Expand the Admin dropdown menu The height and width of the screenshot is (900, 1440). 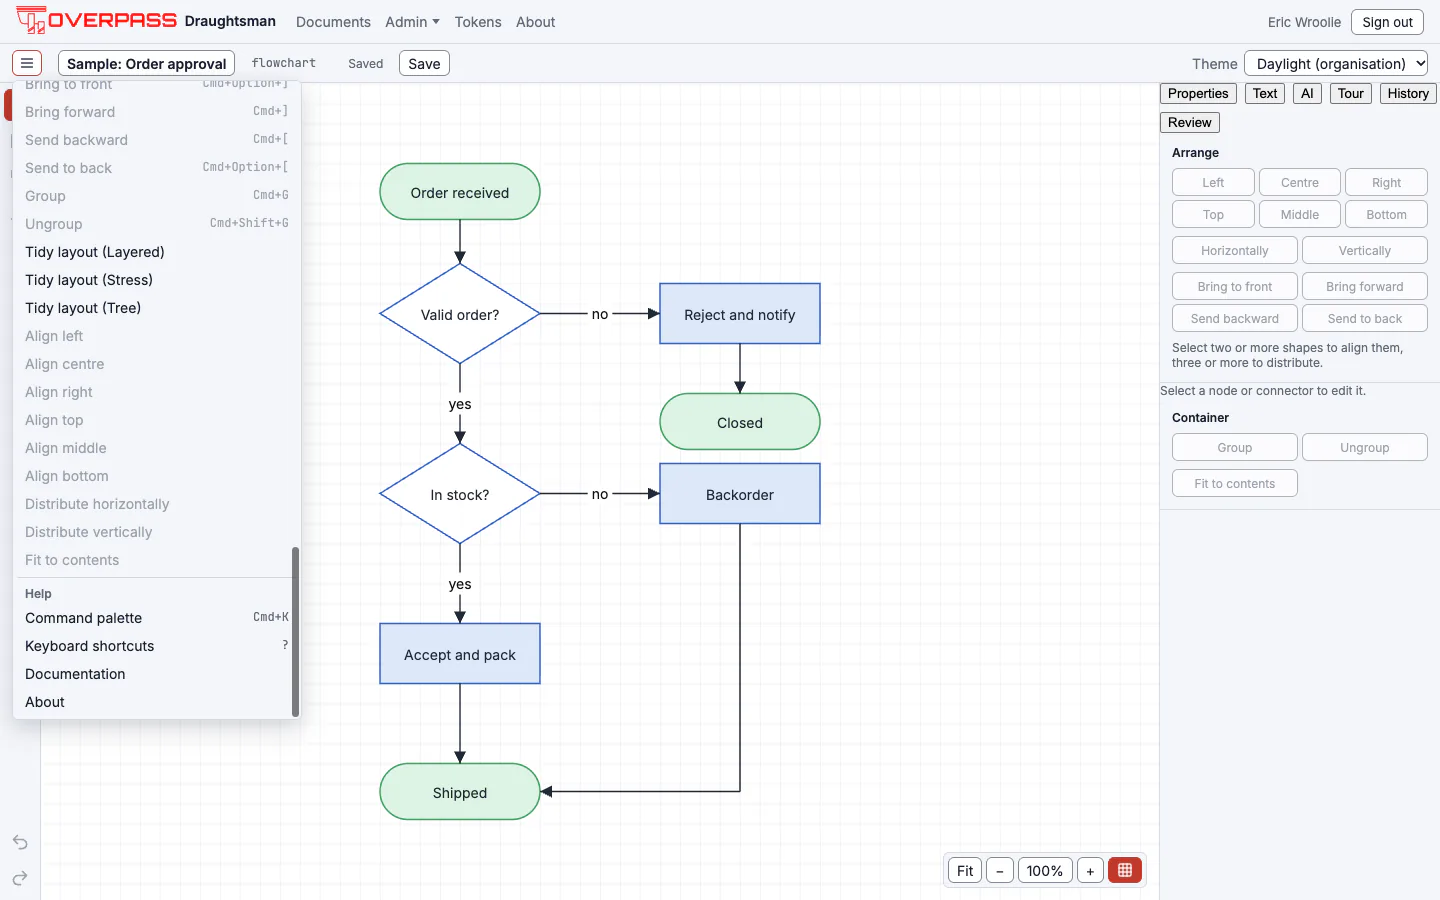tap(412, 21)
